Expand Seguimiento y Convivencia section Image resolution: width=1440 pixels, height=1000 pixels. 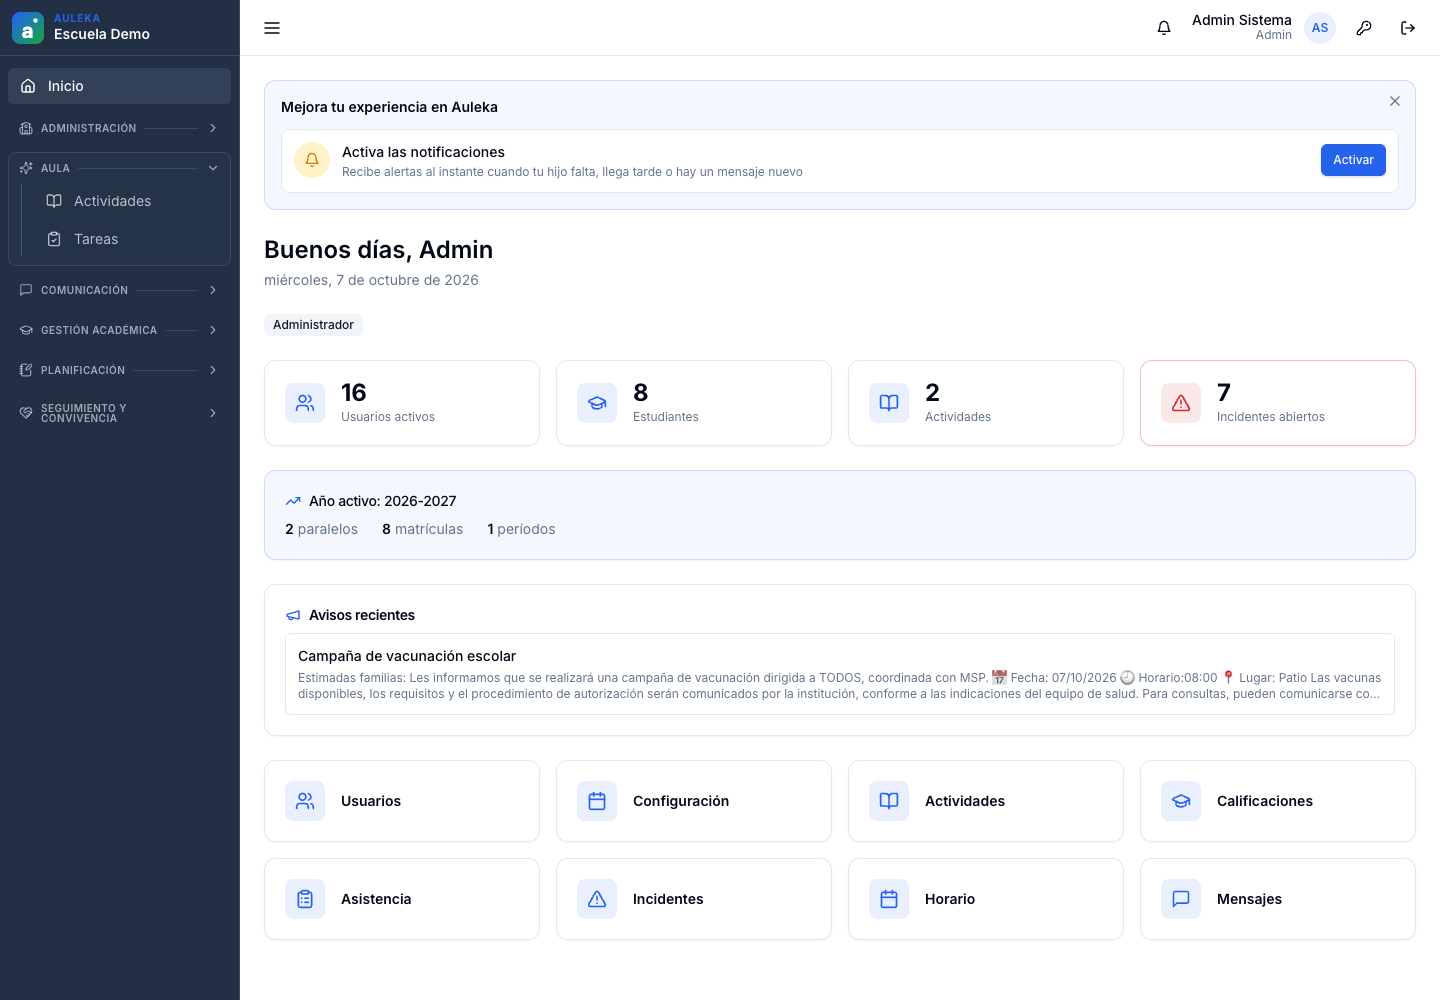[119, 413]
